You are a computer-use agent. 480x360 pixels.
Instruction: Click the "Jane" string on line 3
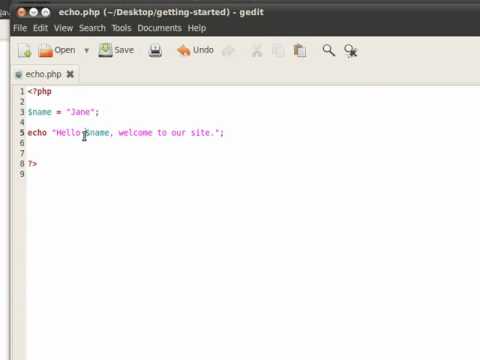click(x=81, y=112)
